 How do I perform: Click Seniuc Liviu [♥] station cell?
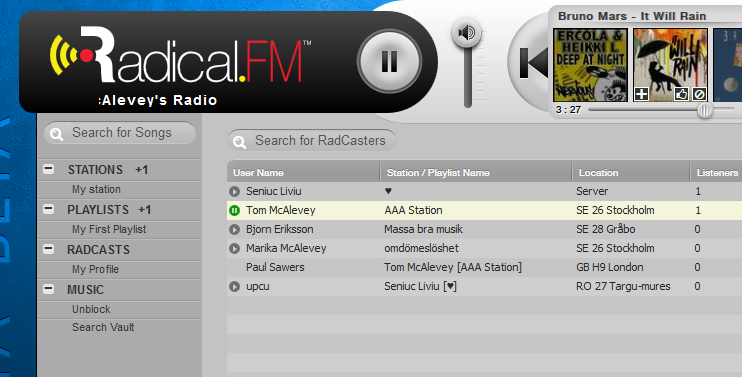pyautogui.click(x=420, y=286)
